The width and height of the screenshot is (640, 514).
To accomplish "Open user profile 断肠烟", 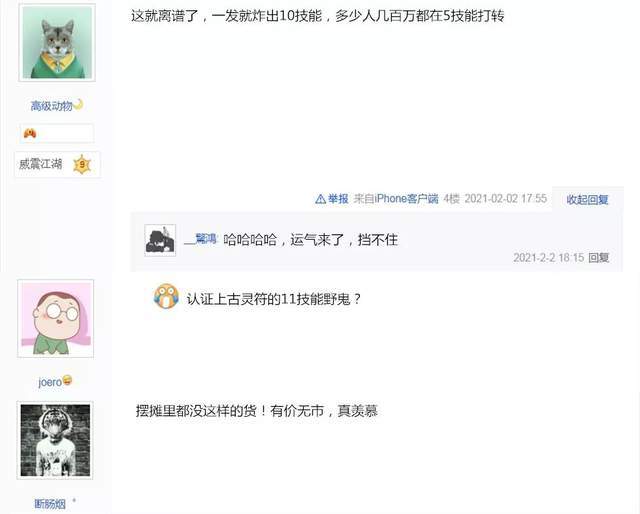I will (x=50, y=504).
